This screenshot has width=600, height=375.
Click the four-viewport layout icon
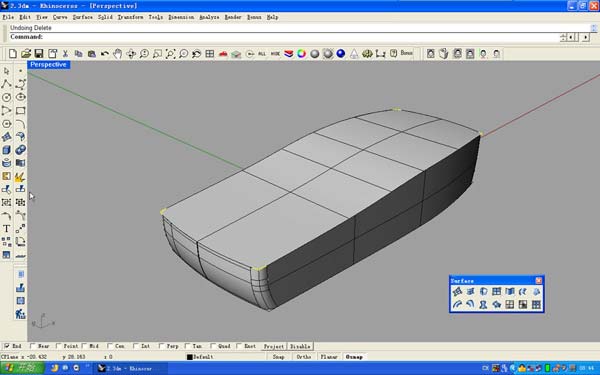coord(210,54)
